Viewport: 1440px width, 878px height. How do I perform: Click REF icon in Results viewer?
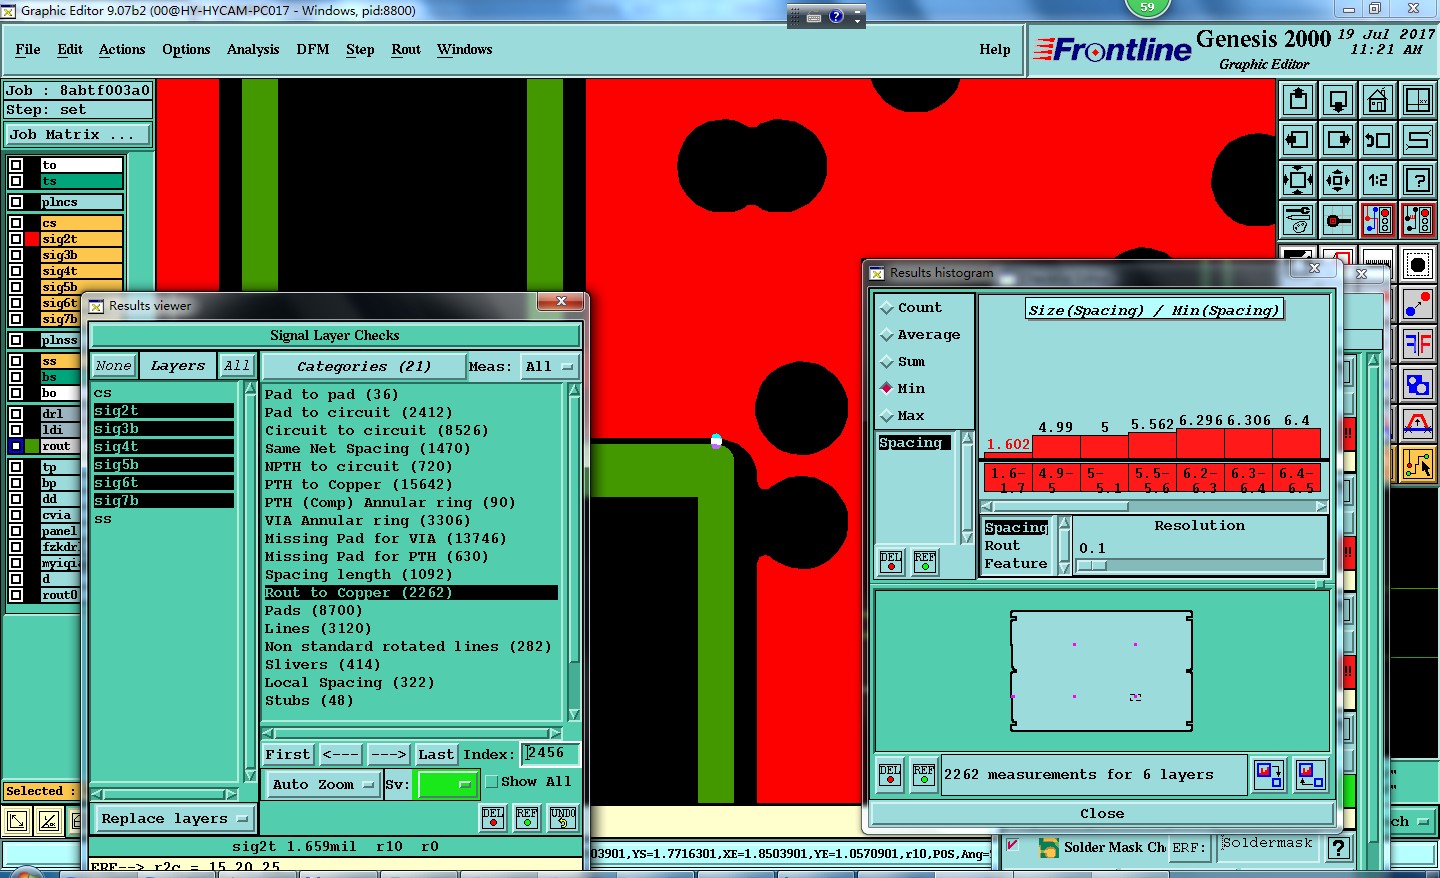[x=528, y=818]
